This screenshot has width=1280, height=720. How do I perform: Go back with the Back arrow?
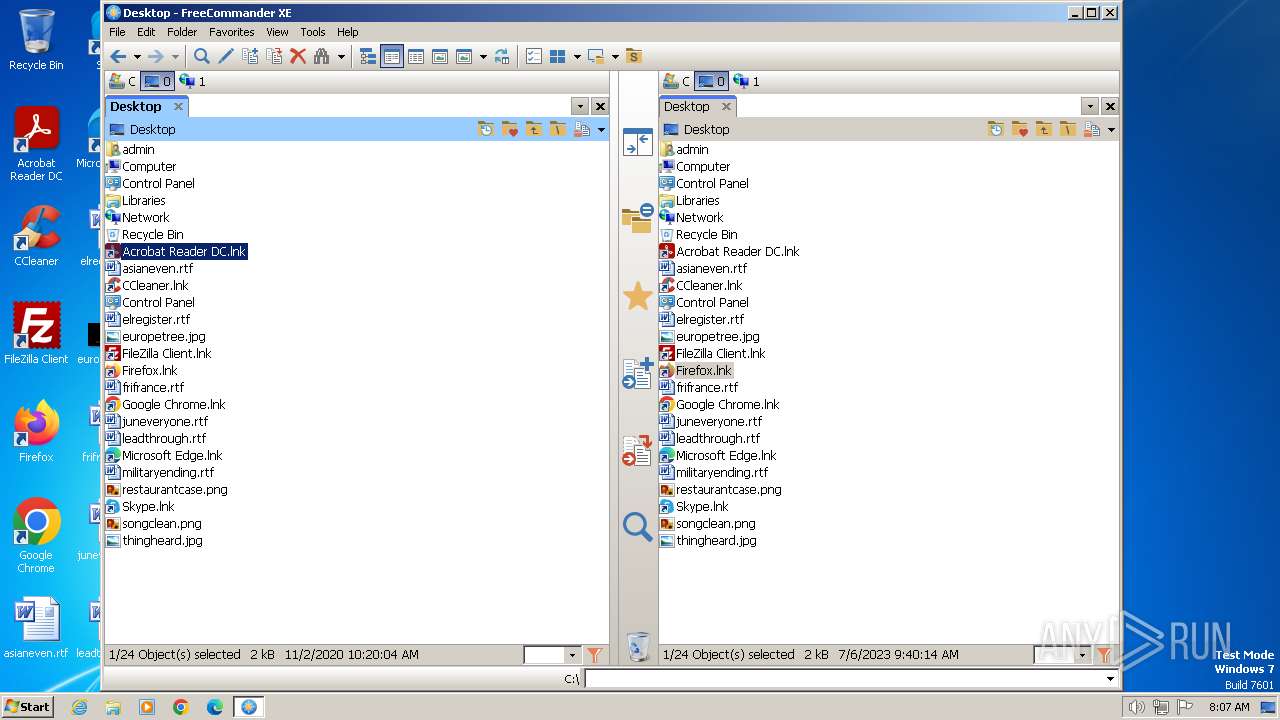118,57
